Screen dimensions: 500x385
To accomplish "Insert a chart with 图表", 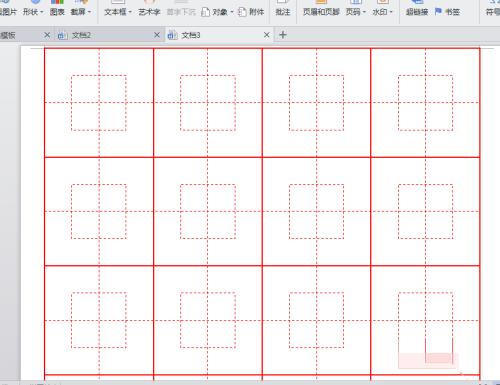I will point(57,12).
